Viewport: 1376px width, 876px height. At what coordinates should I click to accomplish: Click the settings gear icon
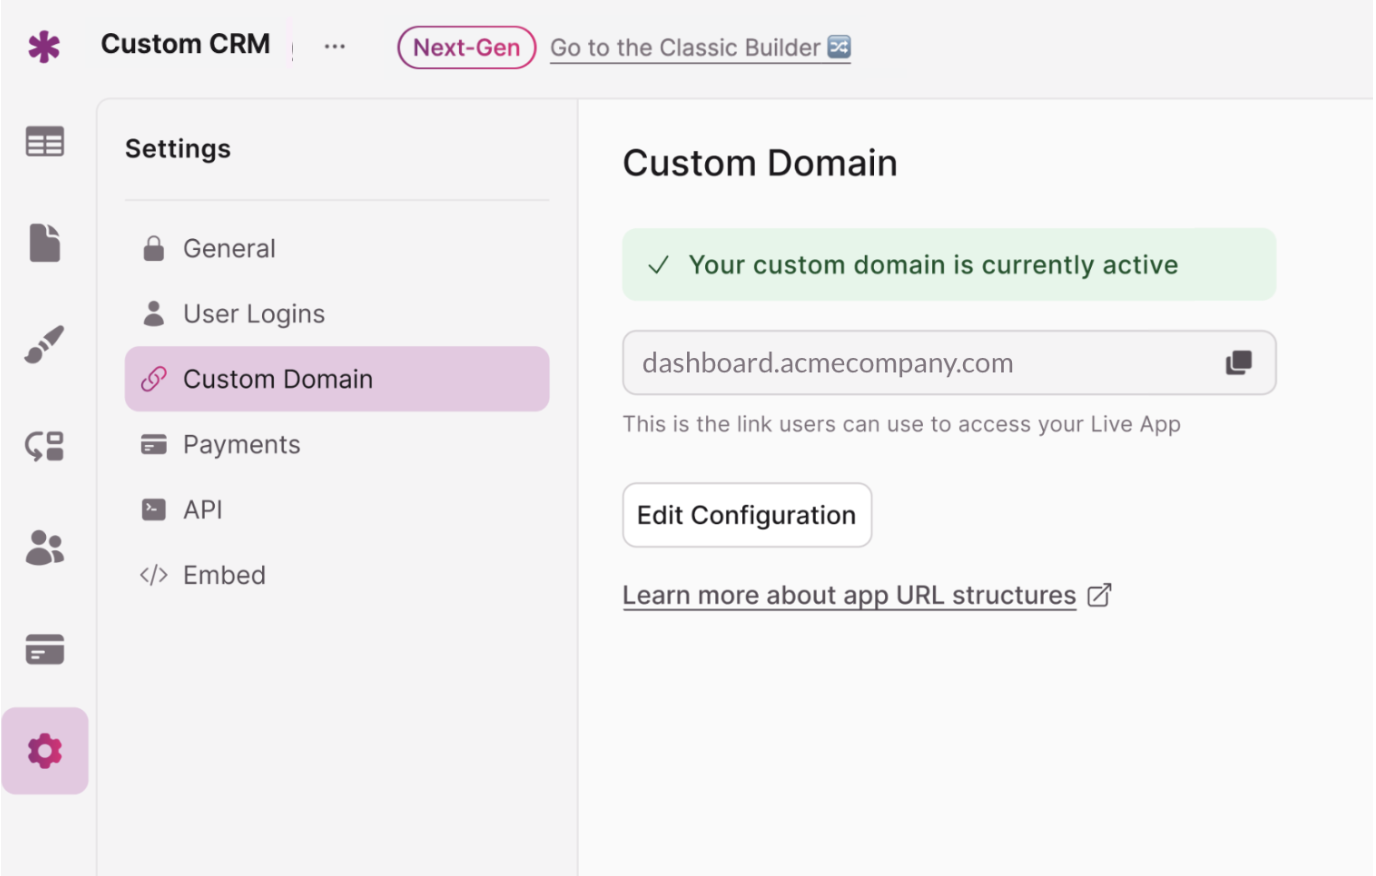pos(45,751)
